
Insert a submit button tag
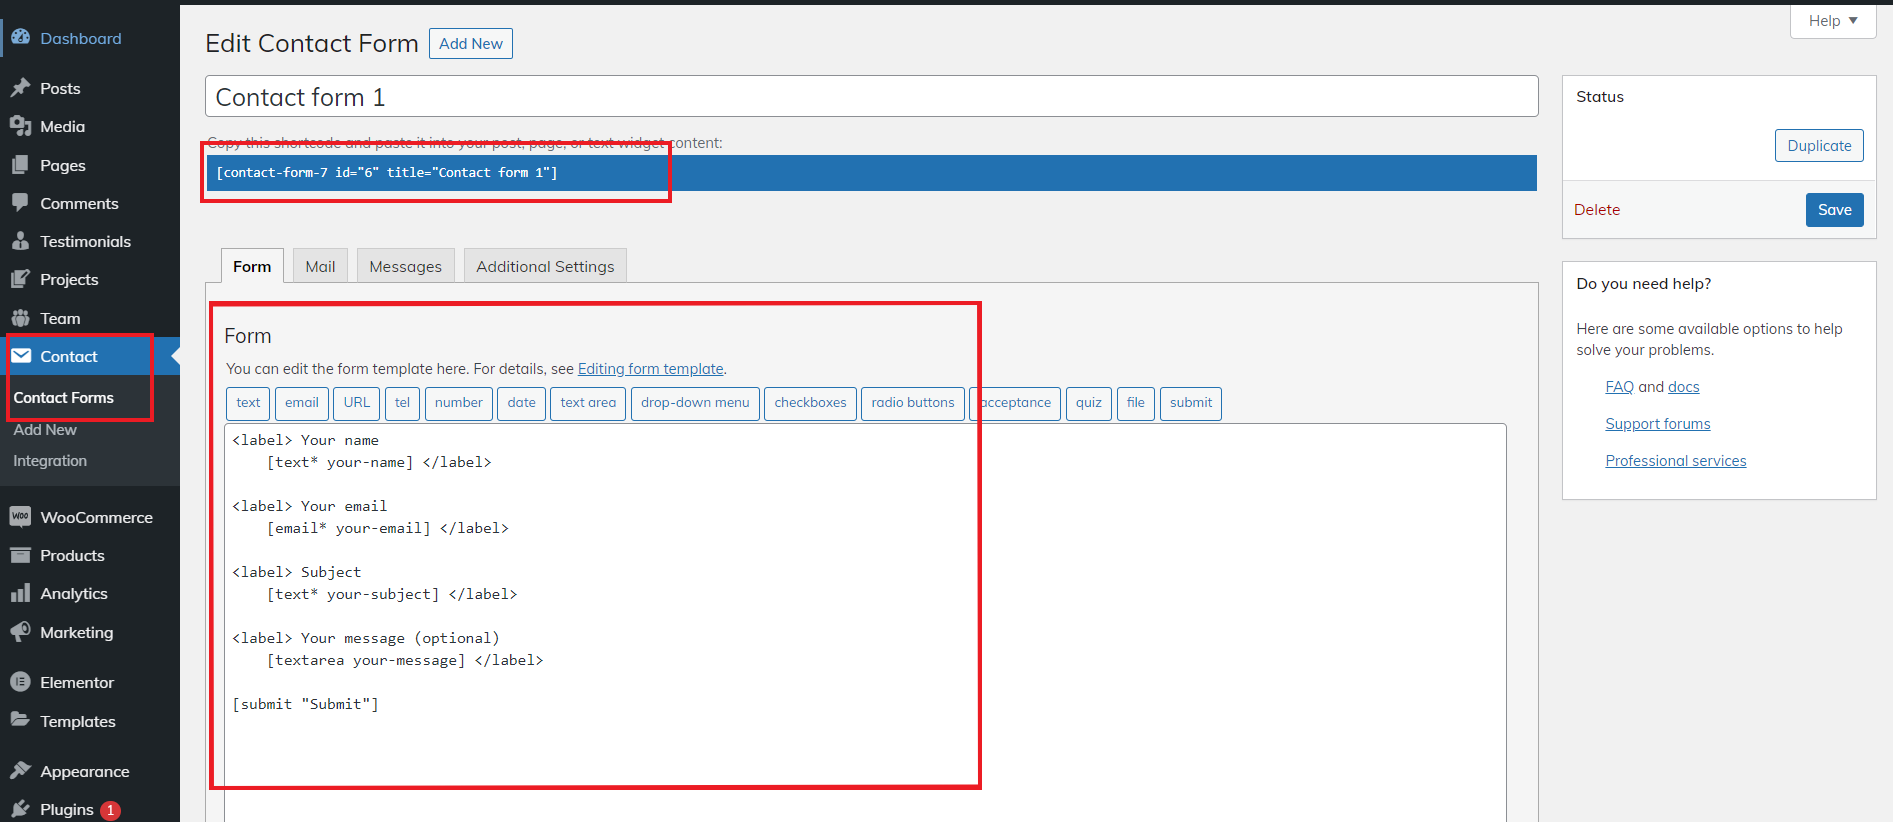1191,403
